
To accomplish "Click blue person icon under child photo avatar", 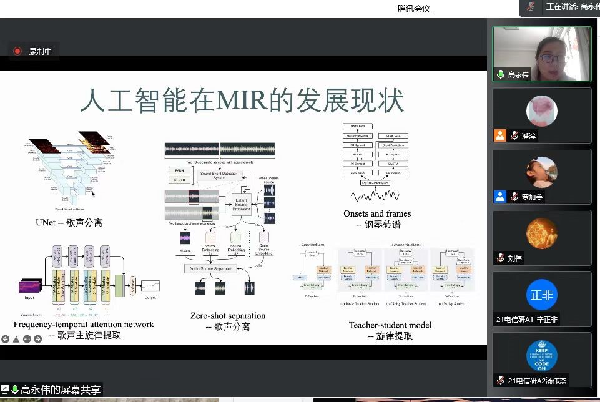I will [x=500, y=197].
